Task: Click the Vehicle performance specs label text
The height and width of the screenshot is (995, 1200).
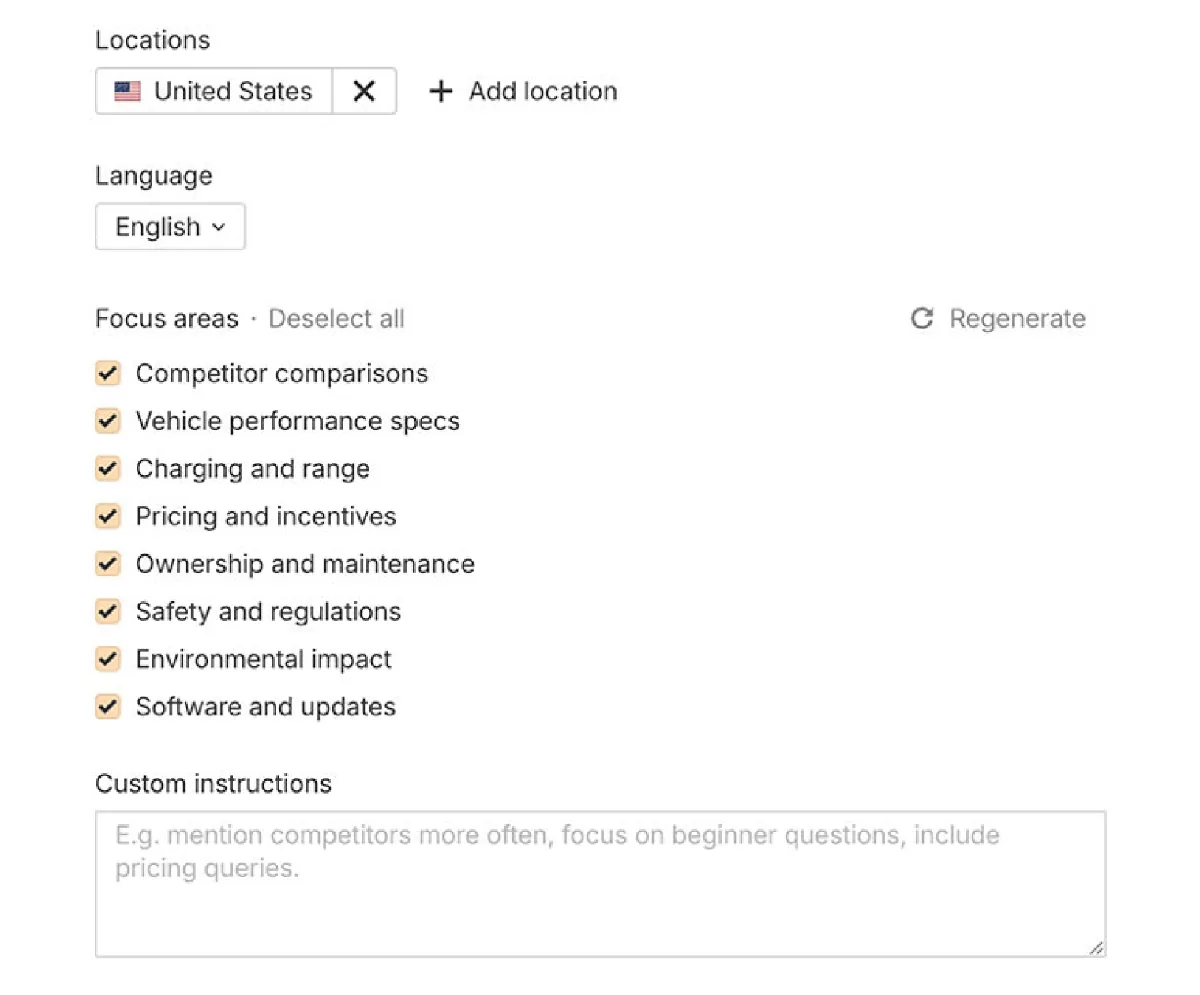Action: (298, 421)
